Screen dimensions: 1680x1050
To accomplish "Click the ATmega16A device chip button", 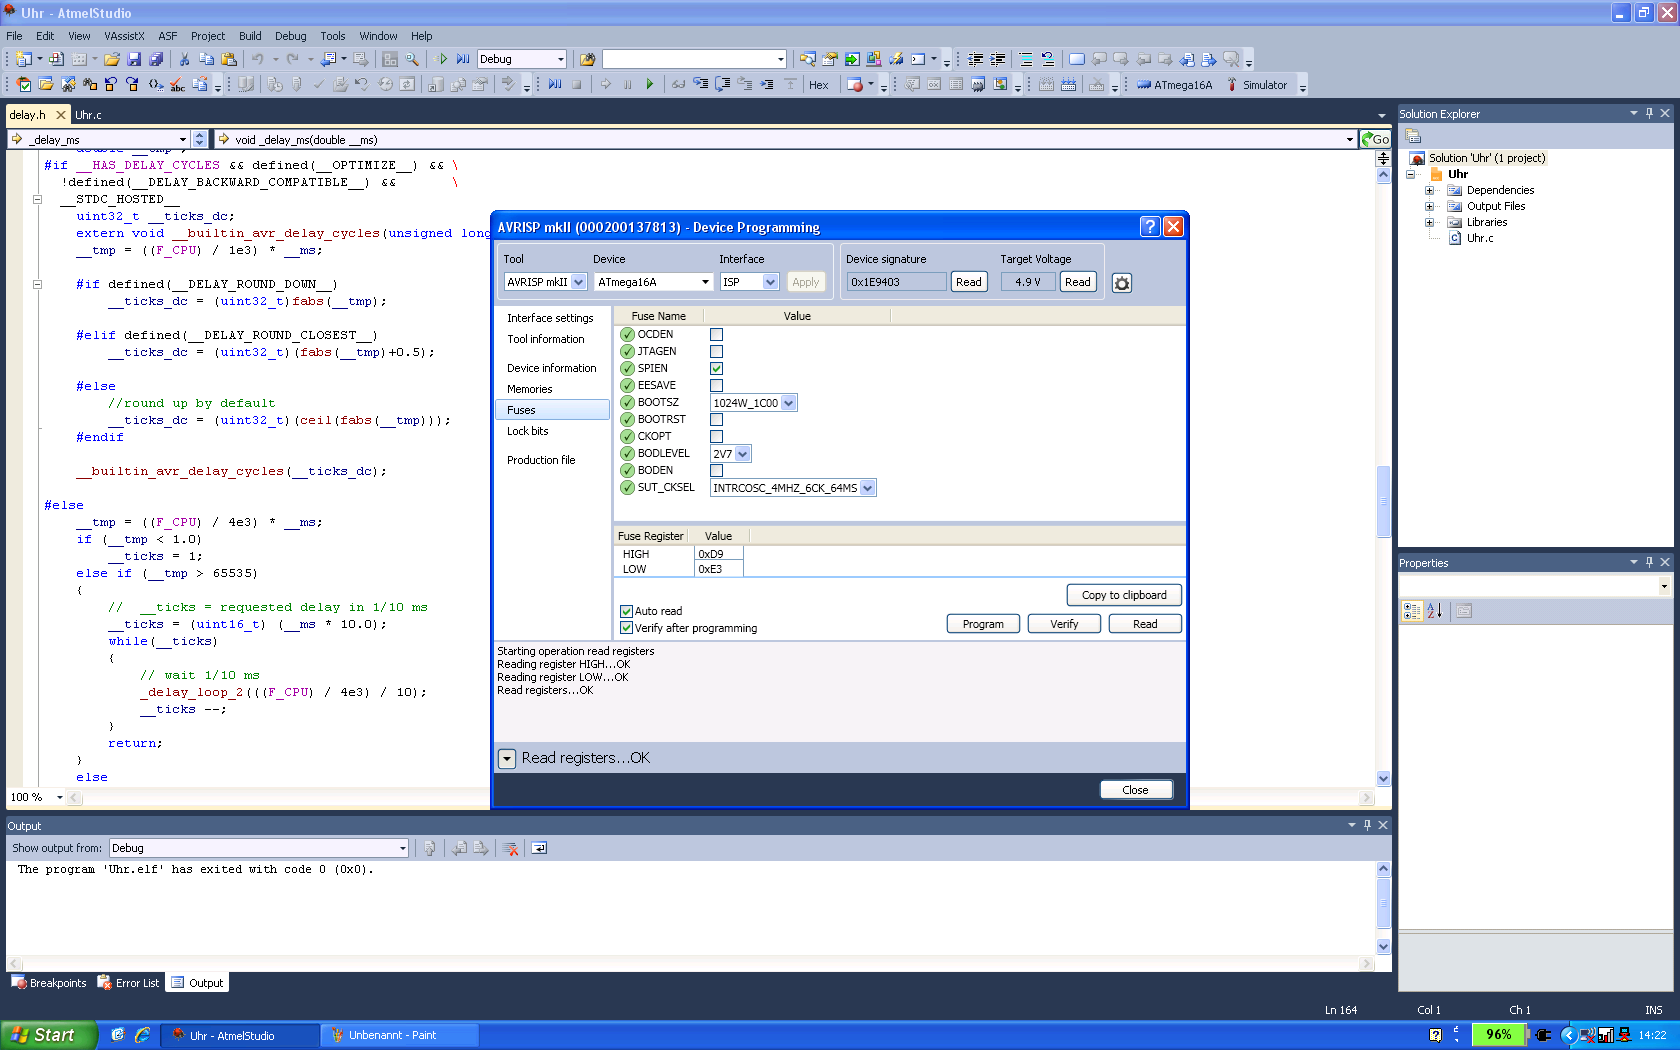I will pos(1174,85).
